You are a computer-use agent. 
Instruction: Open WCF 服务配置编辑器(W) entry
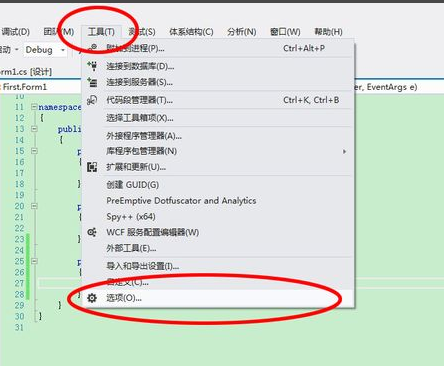click(x=218, y=232)
